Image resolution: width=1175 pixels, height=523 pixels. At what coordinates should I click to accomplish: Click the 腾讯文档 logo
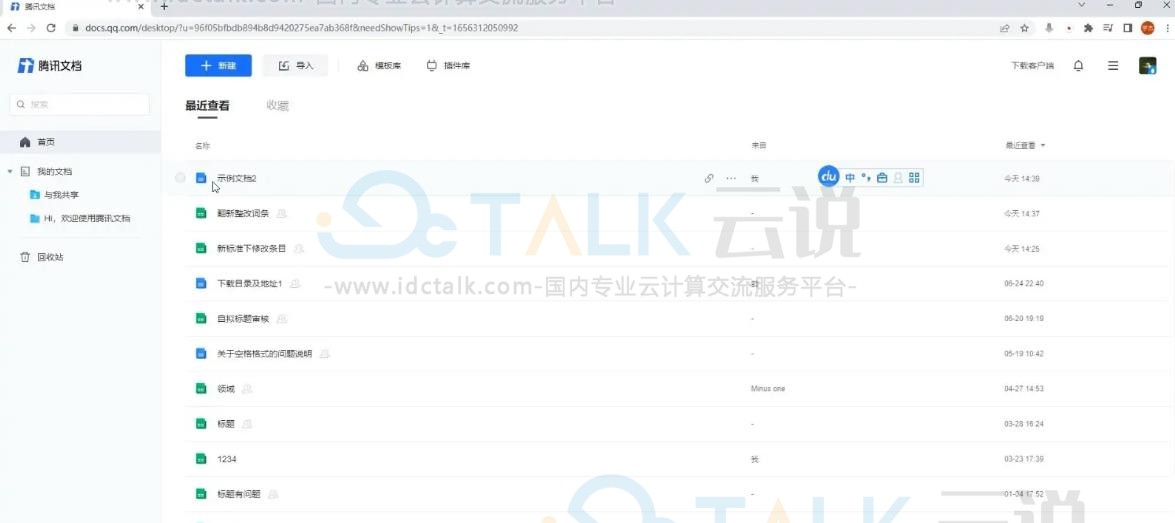coord(49,66)
